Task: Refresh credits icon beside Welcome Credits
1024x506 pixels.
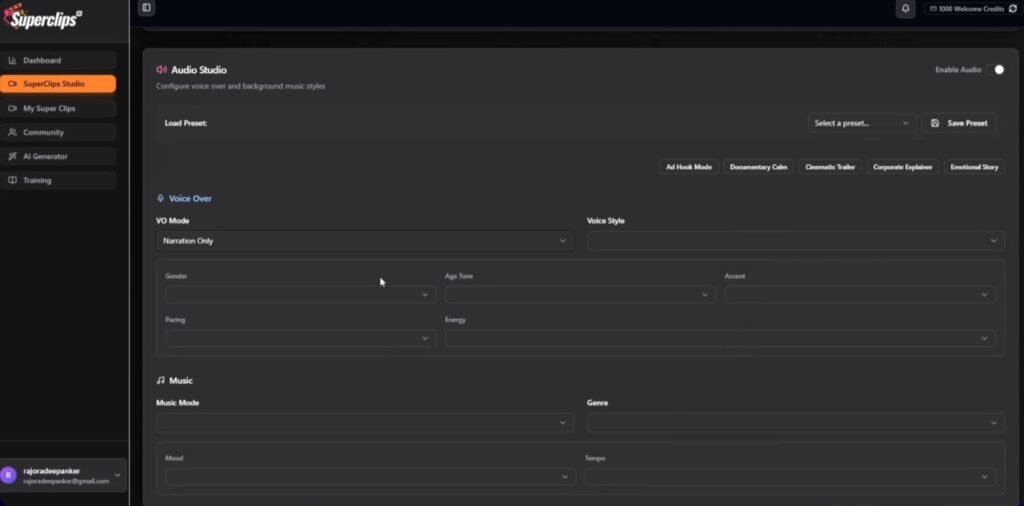Action: [x=1013, y=8]
